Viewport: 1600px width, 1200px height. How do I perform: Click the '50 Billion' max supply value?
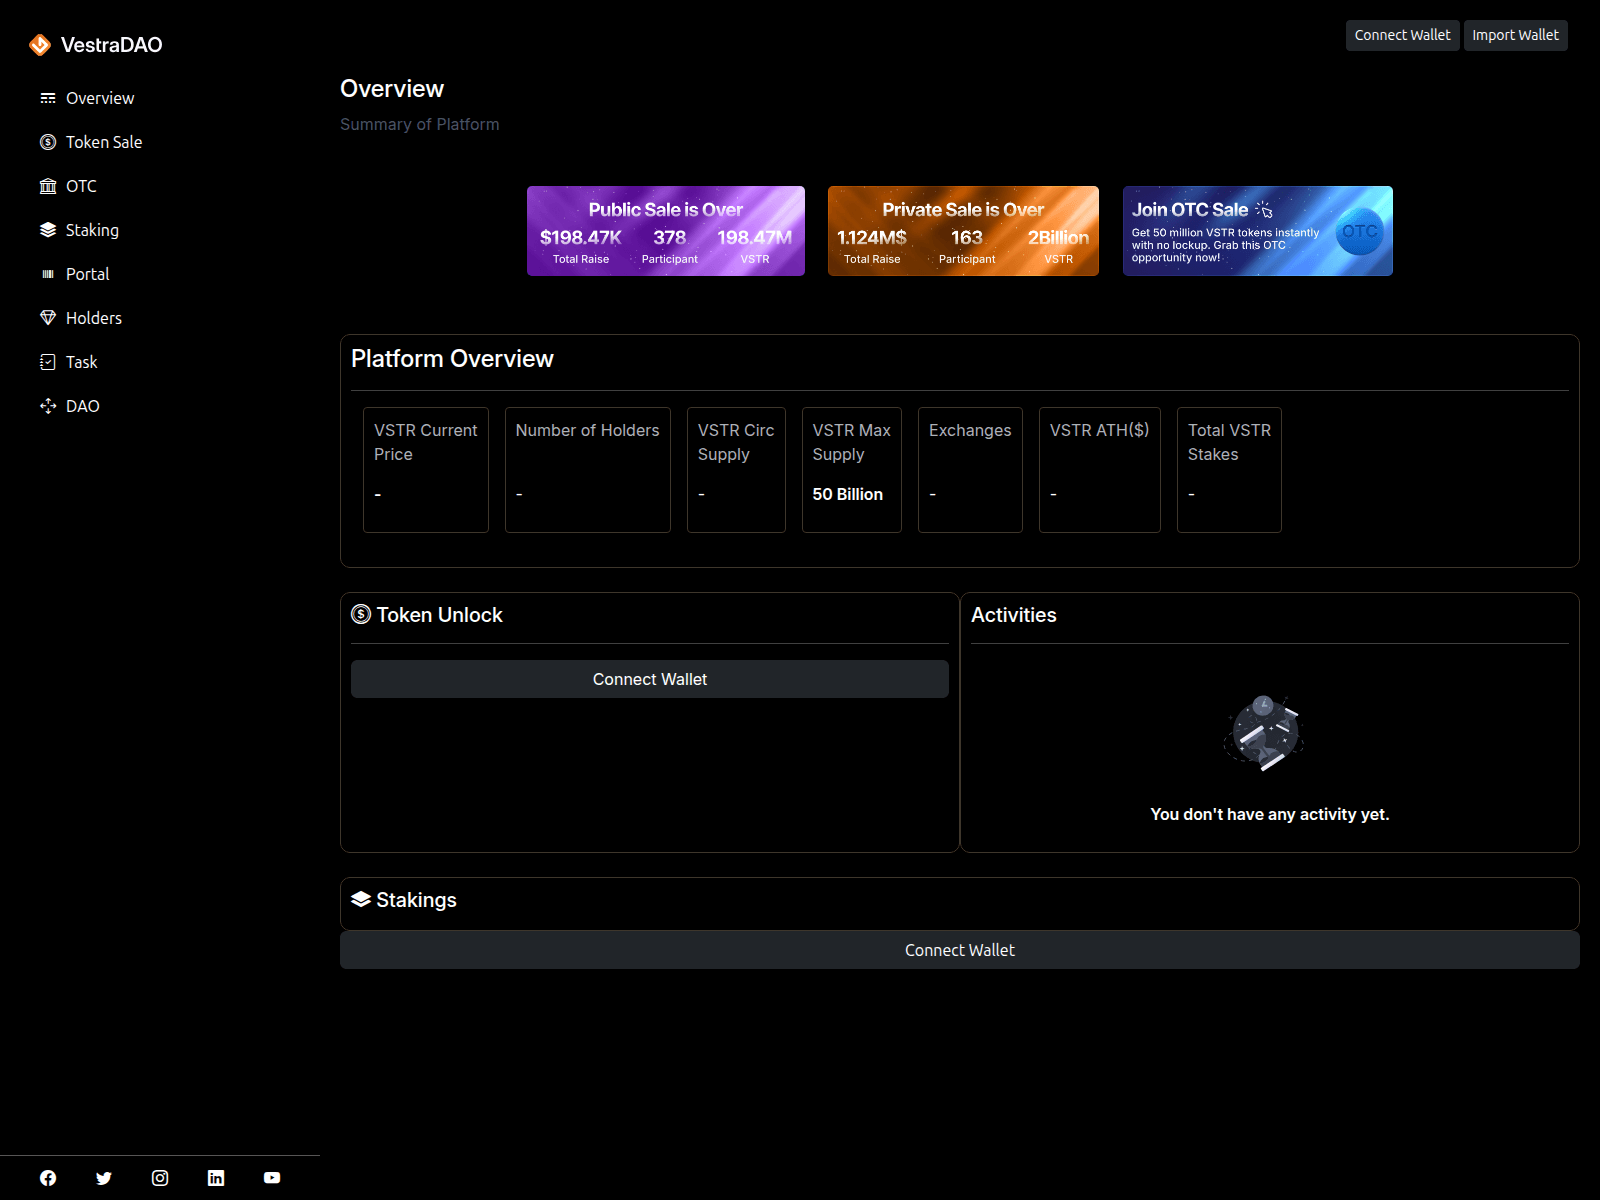tap(848, 494)
